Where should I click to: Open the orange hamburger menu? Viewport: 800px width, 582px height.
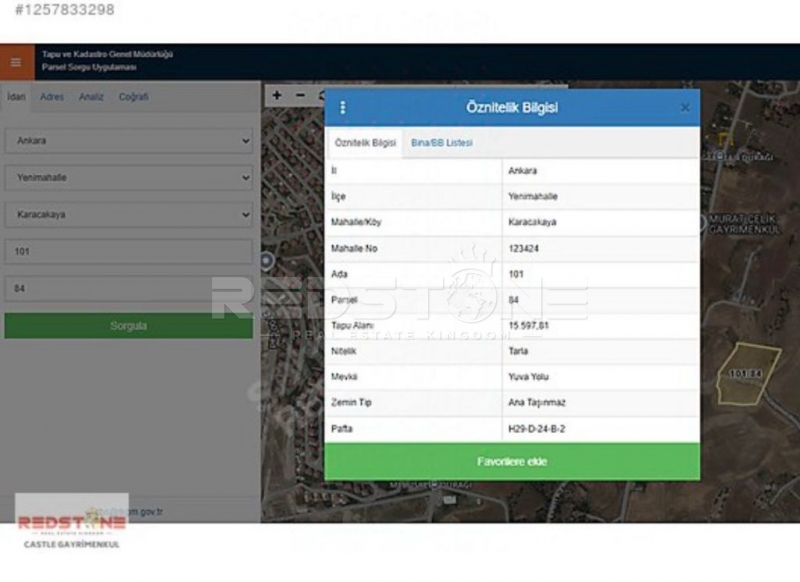15,61
